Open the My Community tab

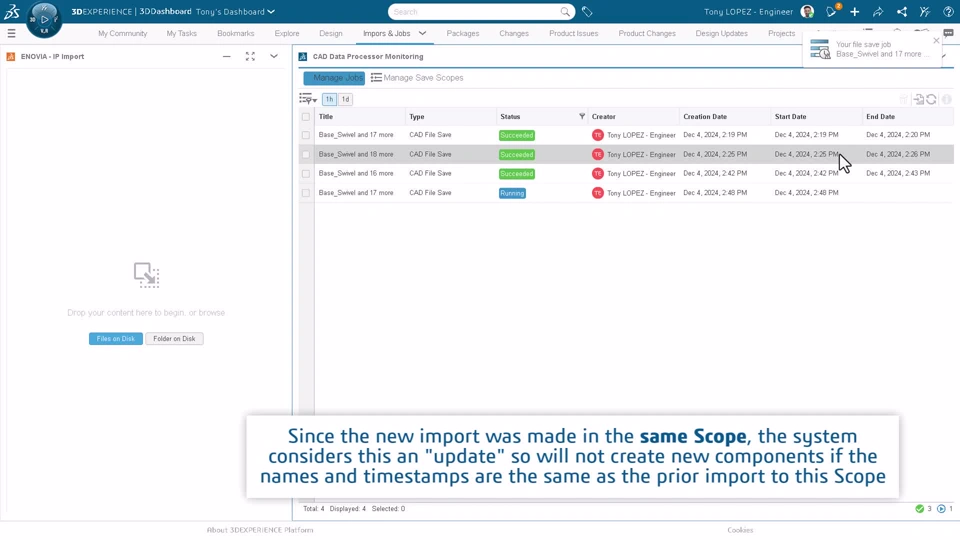[122, 34]
